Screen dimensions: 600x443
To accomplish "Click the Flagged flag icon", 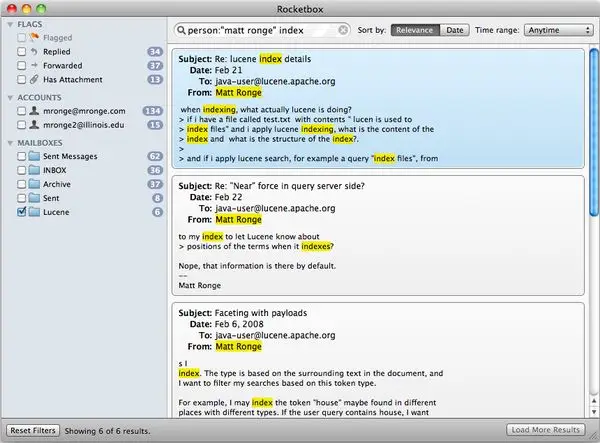I will (34, 37).
